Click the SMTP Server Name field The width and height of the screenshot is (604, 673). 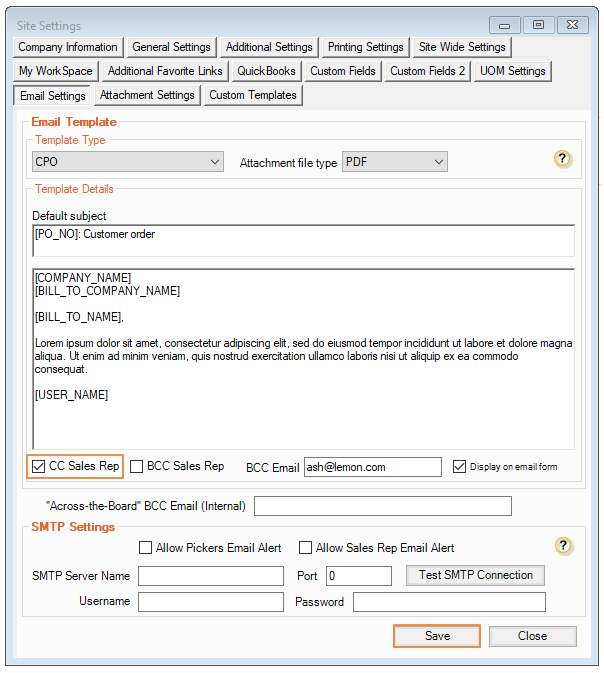pyautogui.click(x=210, y=576)
